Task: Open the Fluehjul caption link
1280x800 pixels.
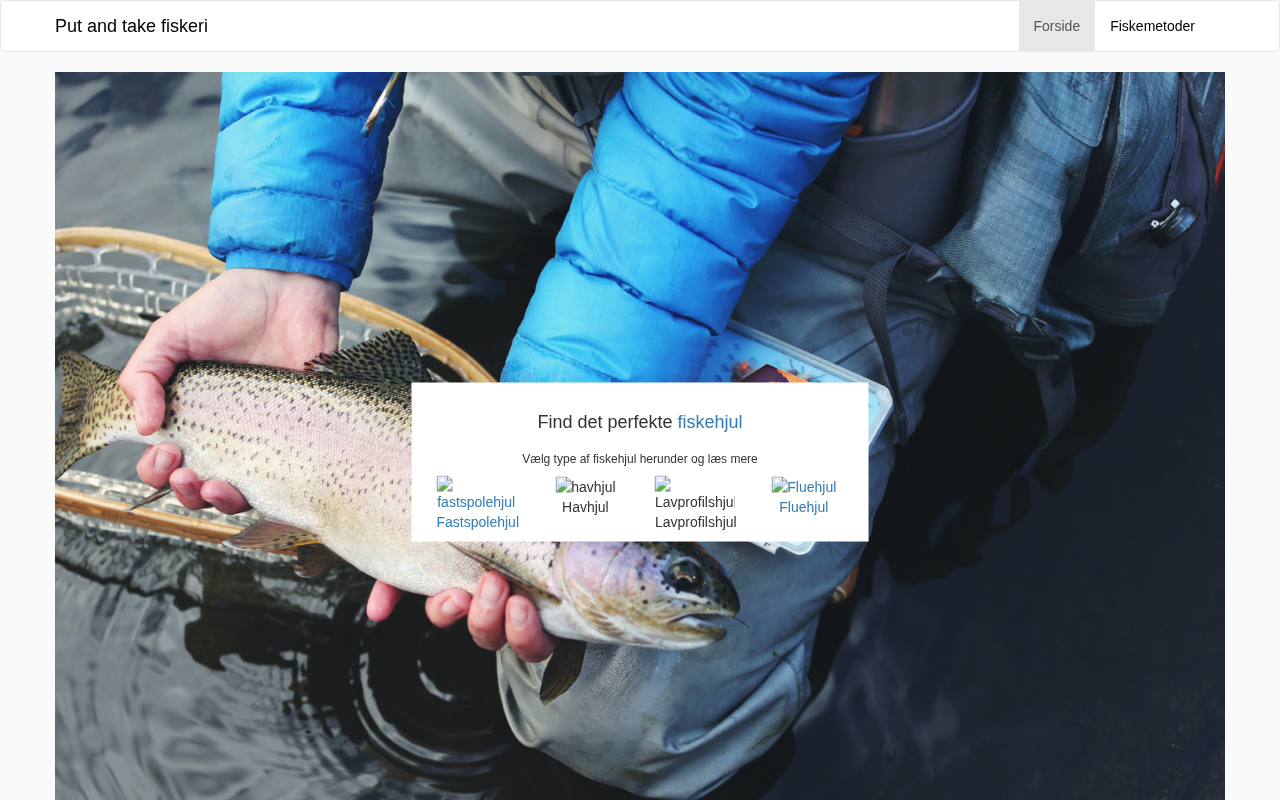Action: coord(804,507)
